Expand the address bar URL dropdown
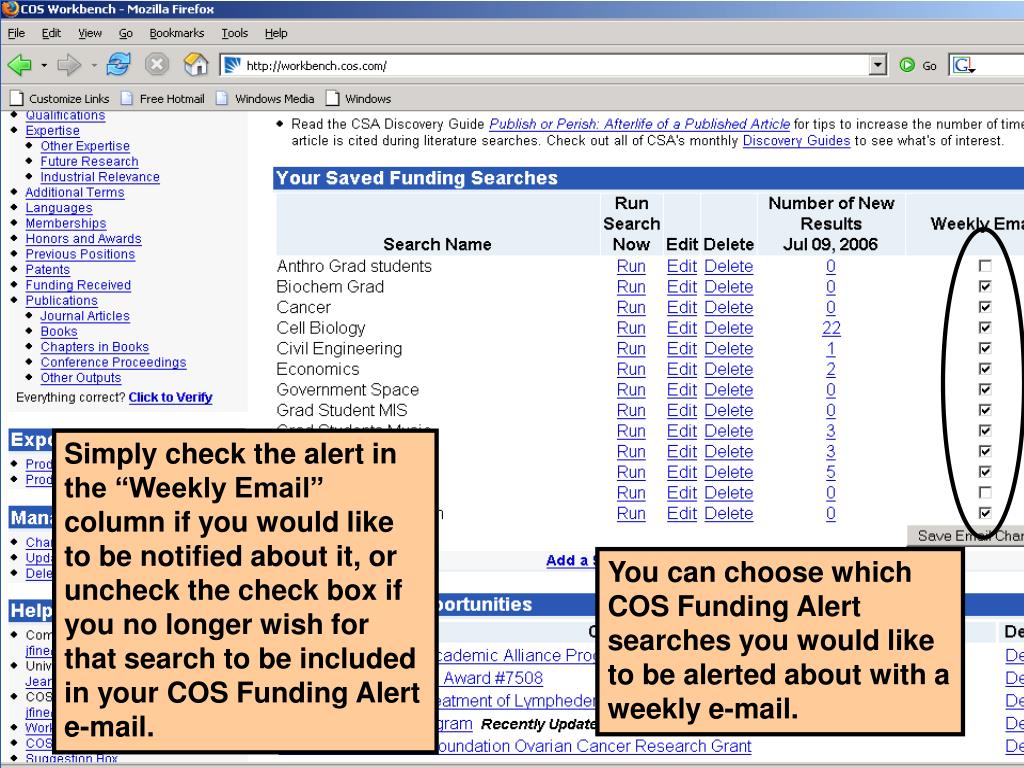Viewport: 1024px width, 768px height. pos(878,65)
